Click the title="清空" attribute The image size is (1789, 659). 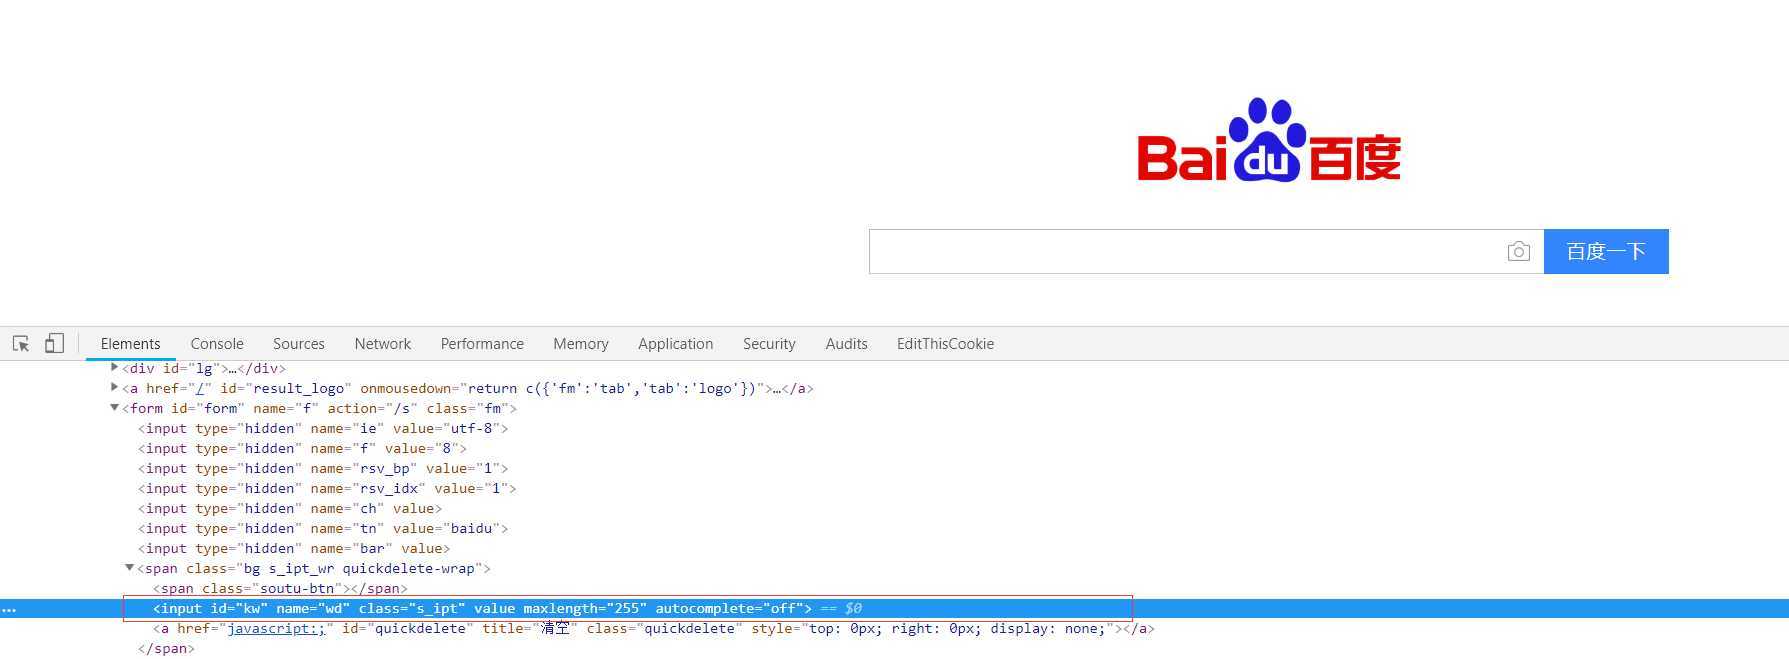point(530,628)
